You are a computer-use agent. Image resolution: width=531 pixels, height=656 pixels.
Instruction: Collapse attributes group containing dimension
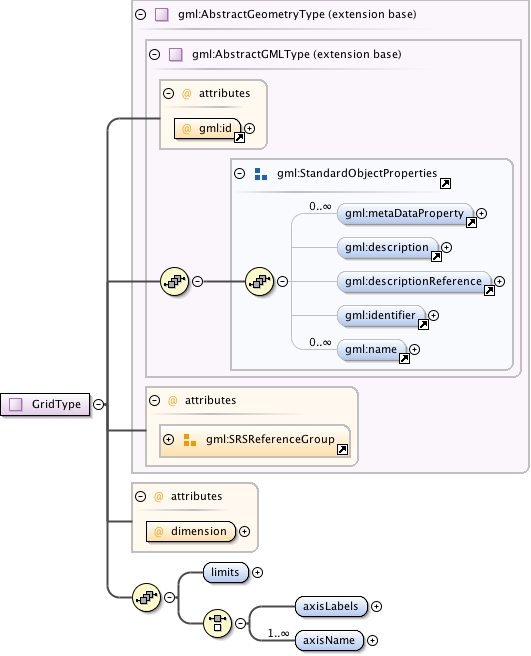point(141,496)
